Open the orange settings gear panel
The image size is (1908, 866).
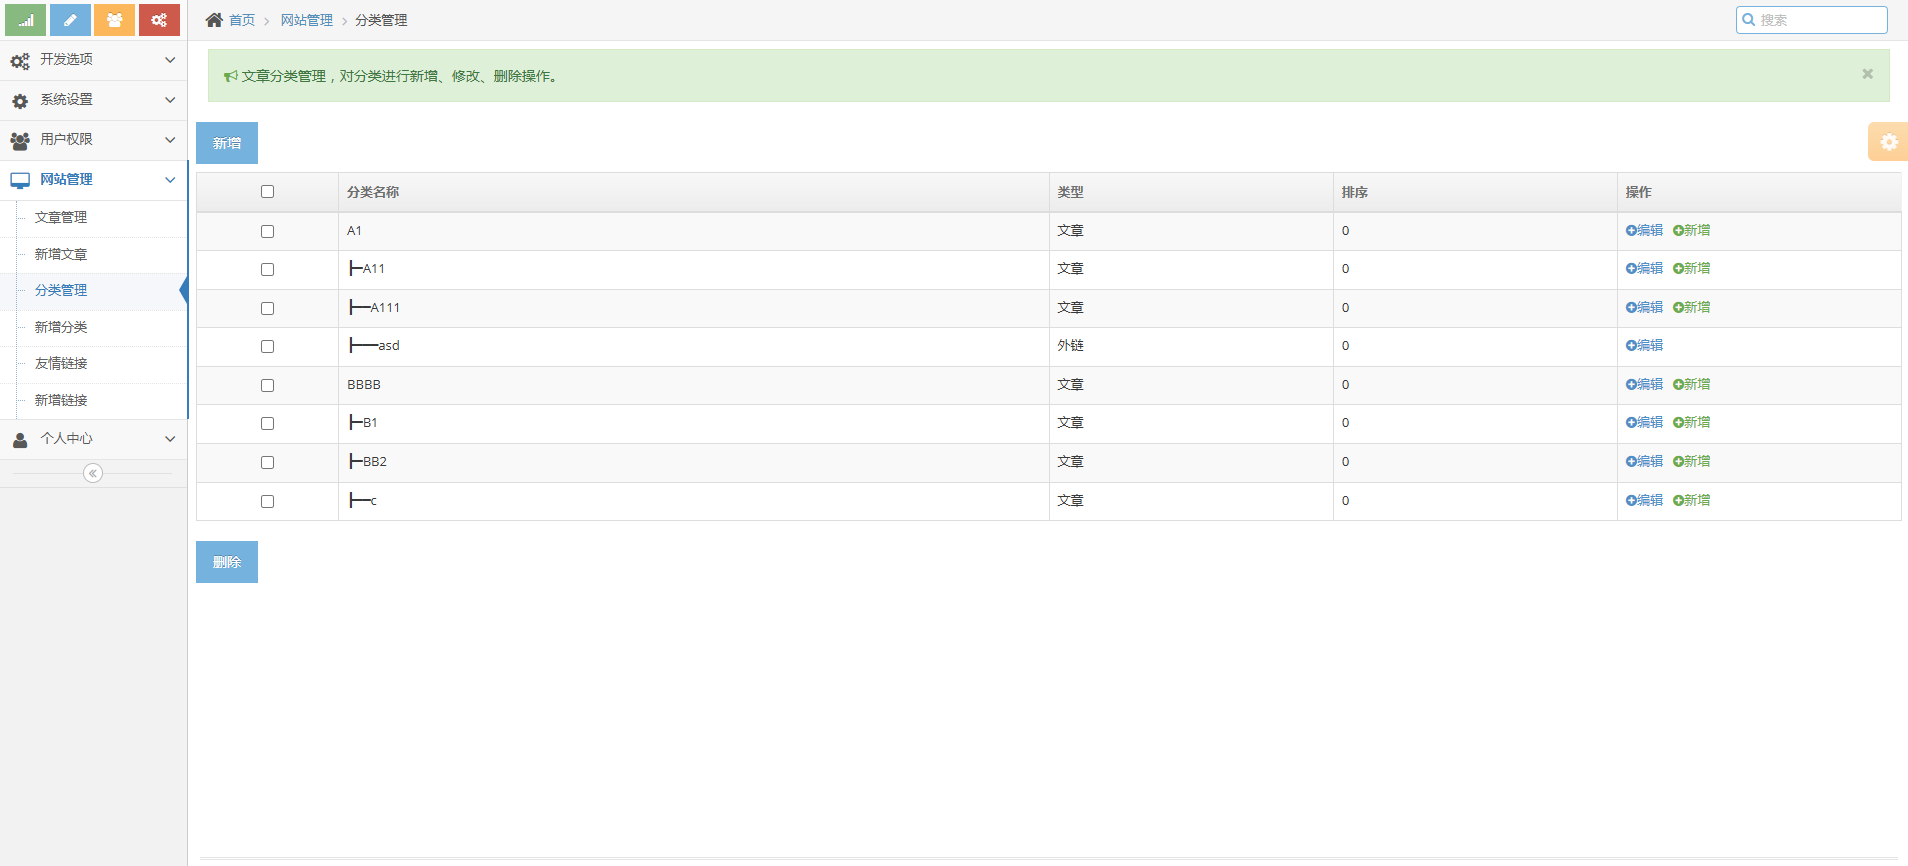pos(1888,142)
